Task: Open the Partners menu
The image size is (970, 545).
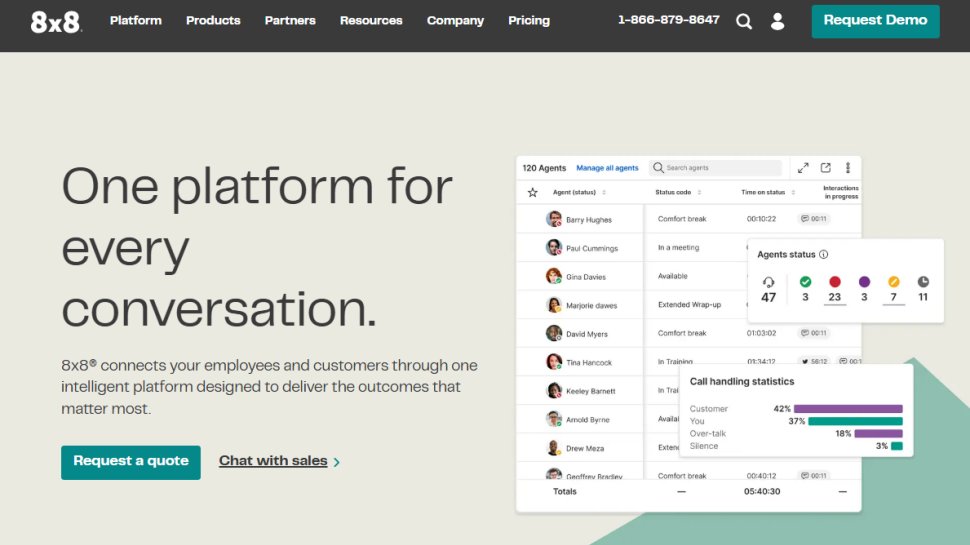Action: point(290,20)
